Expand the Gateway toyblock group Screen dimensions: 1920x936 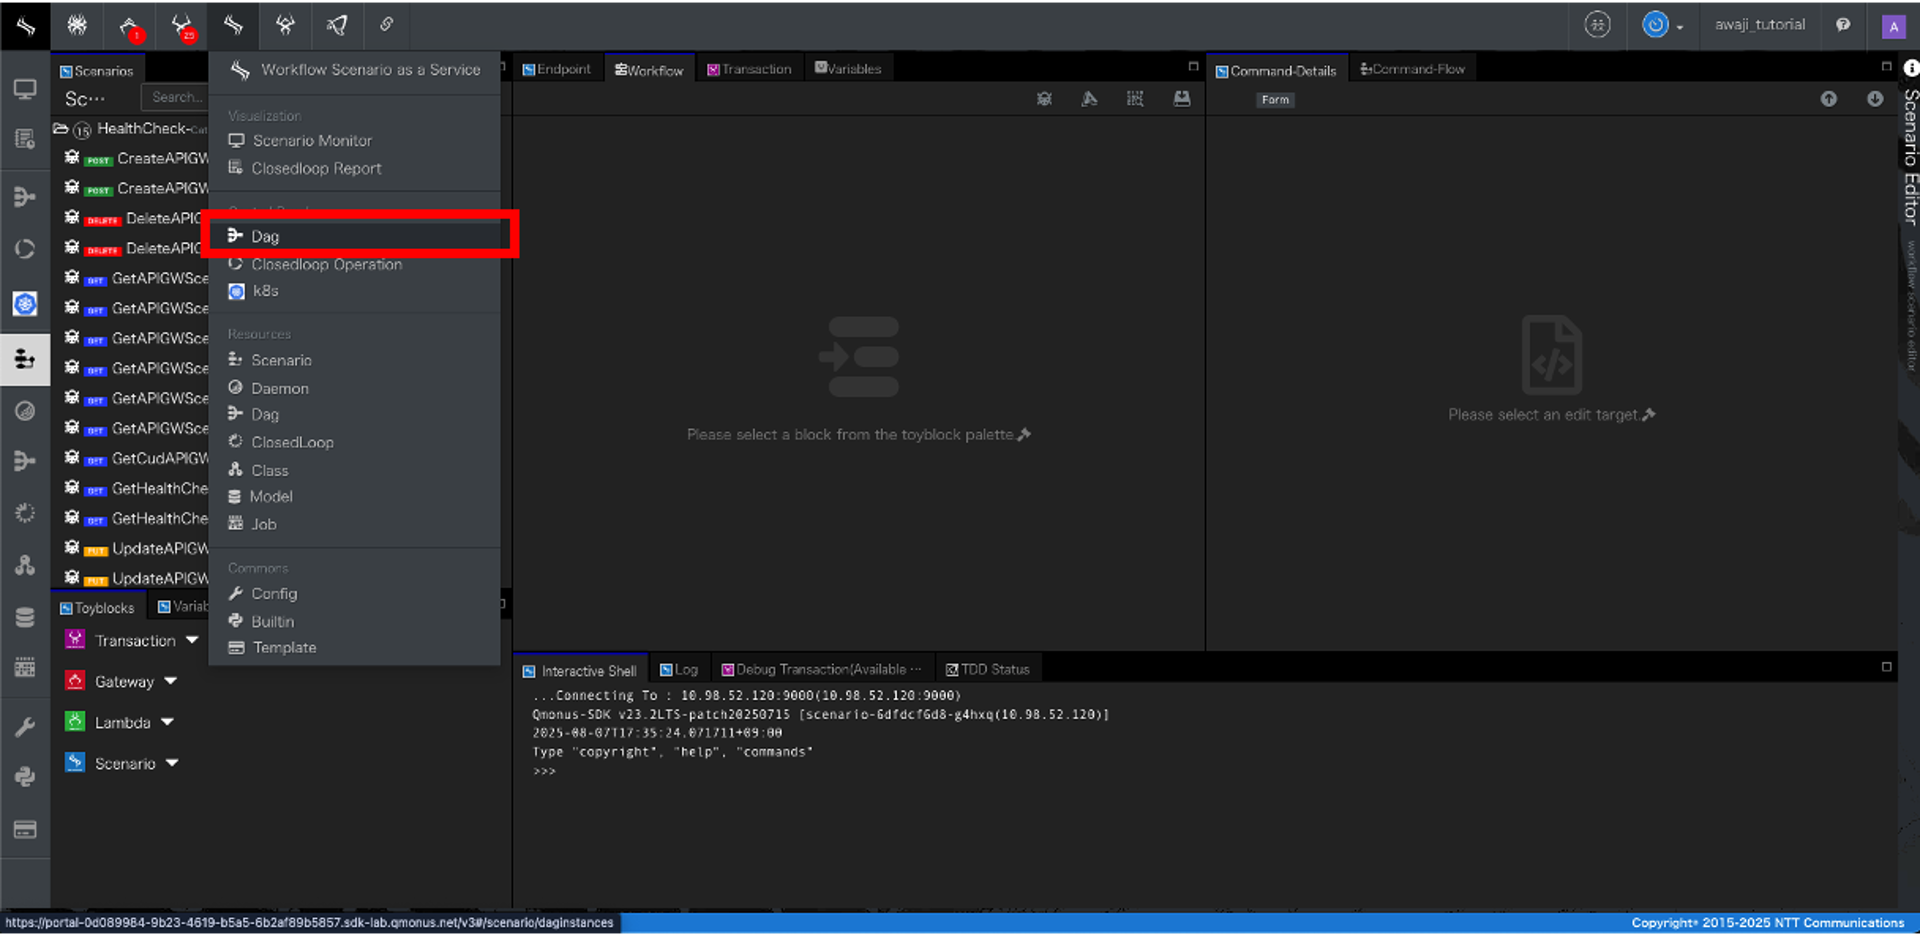[x=171, y=681]
